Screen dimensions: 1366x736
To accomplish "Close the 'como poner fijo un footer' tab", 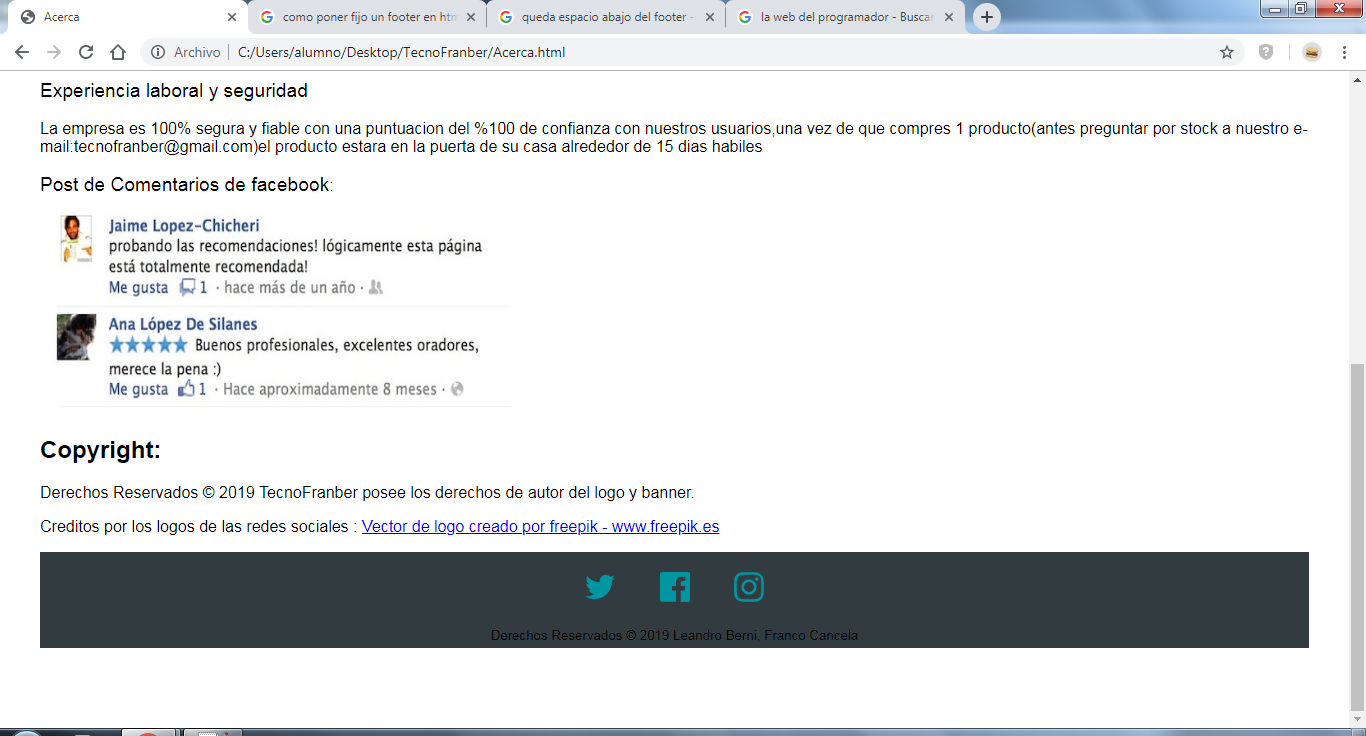I will point(471,17).
